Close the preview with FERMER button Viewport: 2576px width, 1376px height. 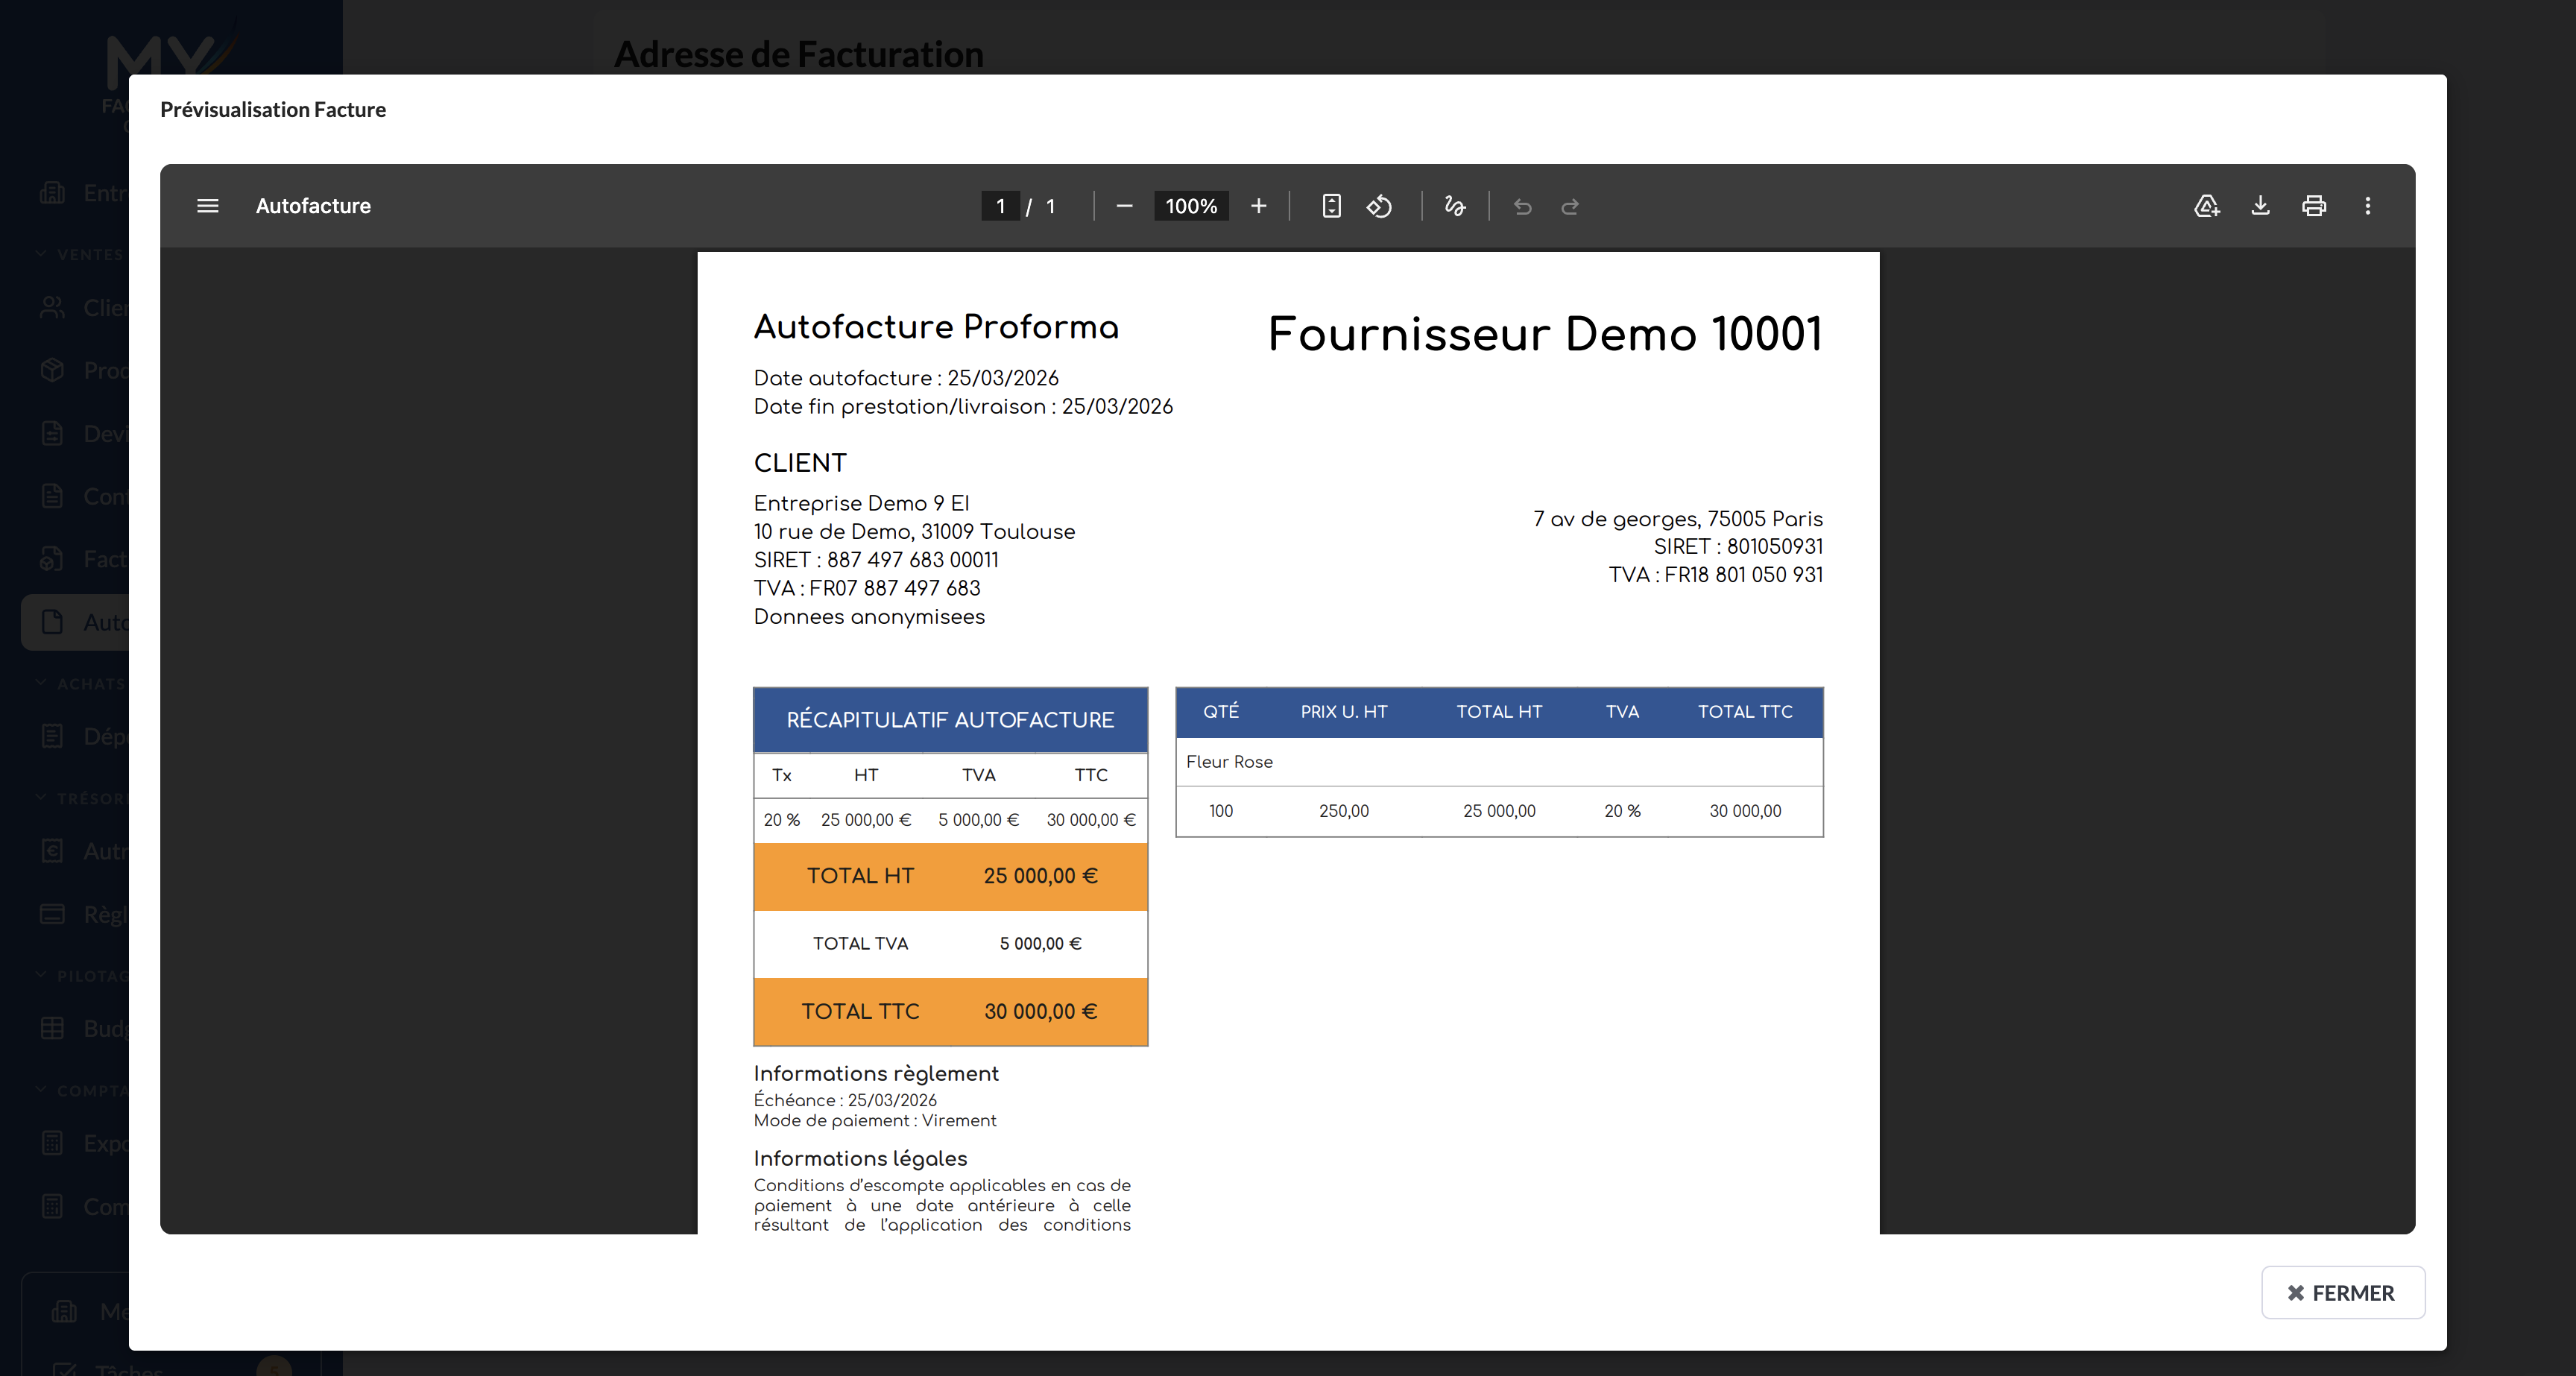[2343, 1293]
